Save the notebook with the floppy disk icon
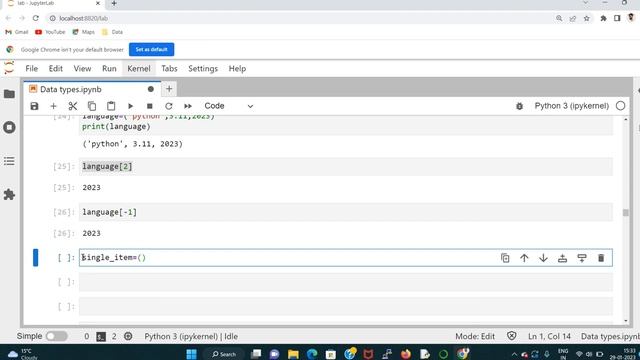The width and height of the screenshot is (640, 360). [x=34, y=106]
